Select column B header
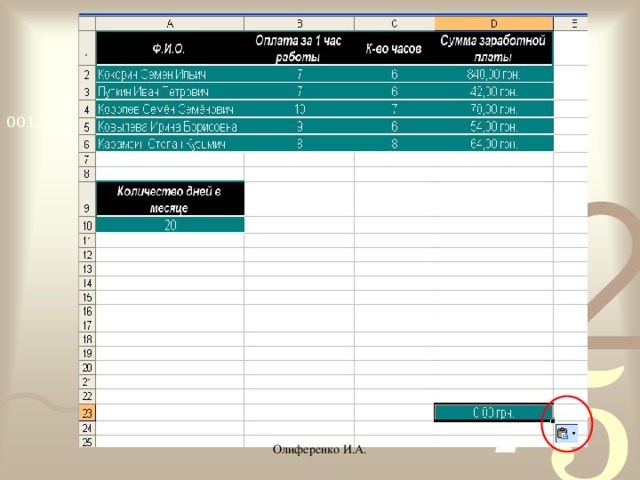This screenshot has width=640, height=480. point(299,24)
